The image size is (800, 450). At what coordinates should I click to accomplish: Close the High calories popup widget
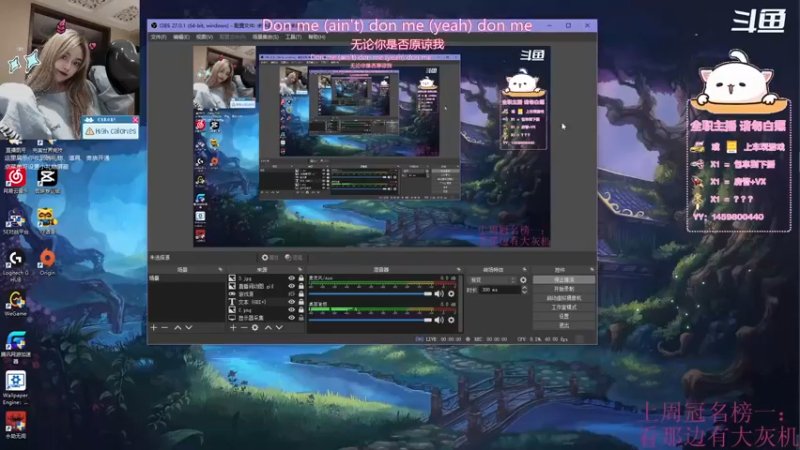tap(135, 119)
